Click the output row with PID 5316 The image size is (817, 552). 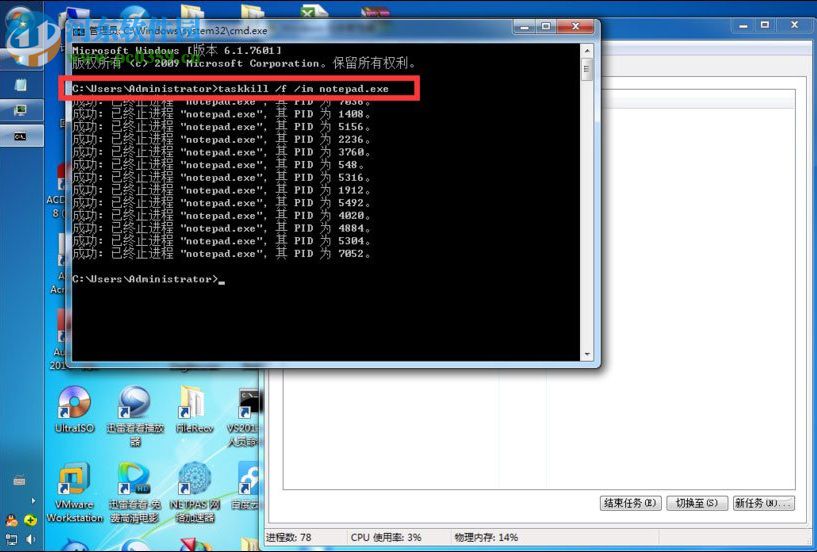click(x=221, y=178)
